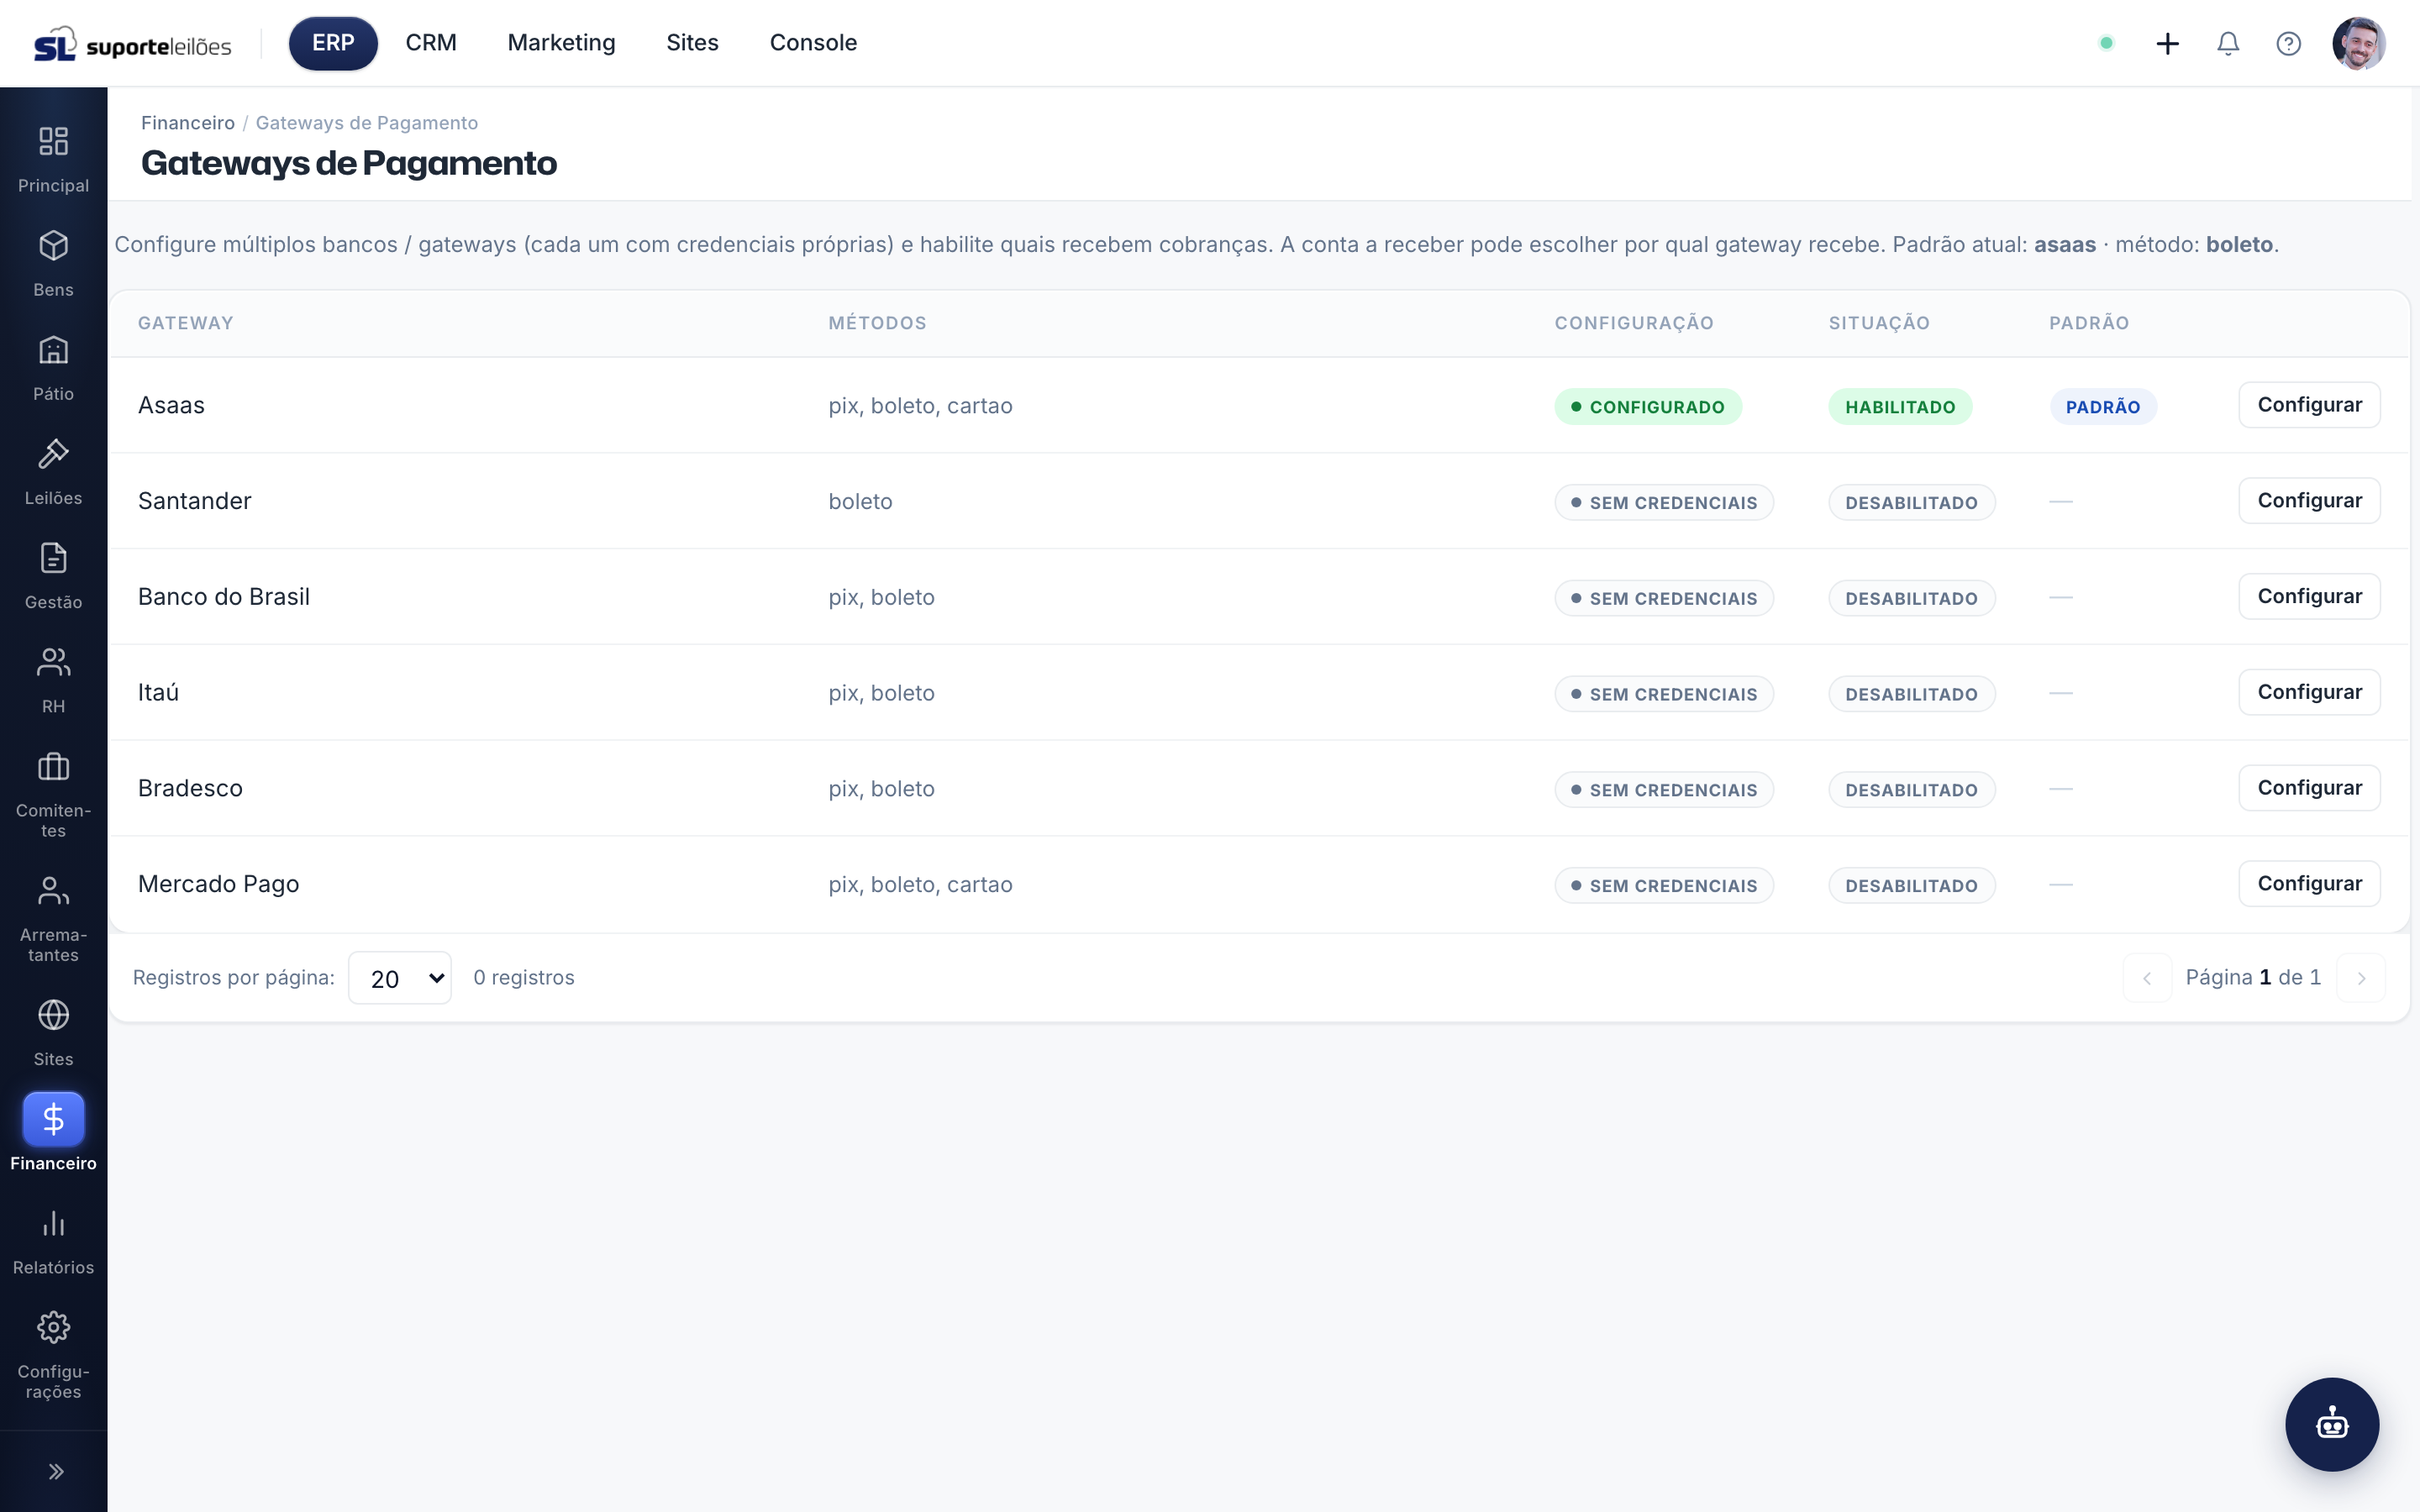The width and height of the screenshot is (2420, 1512).
Task: Click the plus add icon
Action: 2167,44
